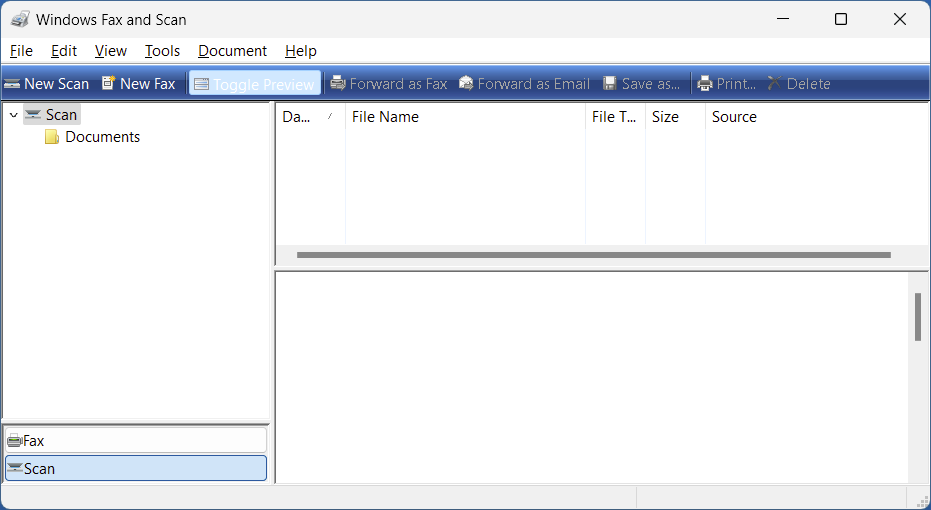
Task: Sort list by File Type column
Action: tap(616, 117)
